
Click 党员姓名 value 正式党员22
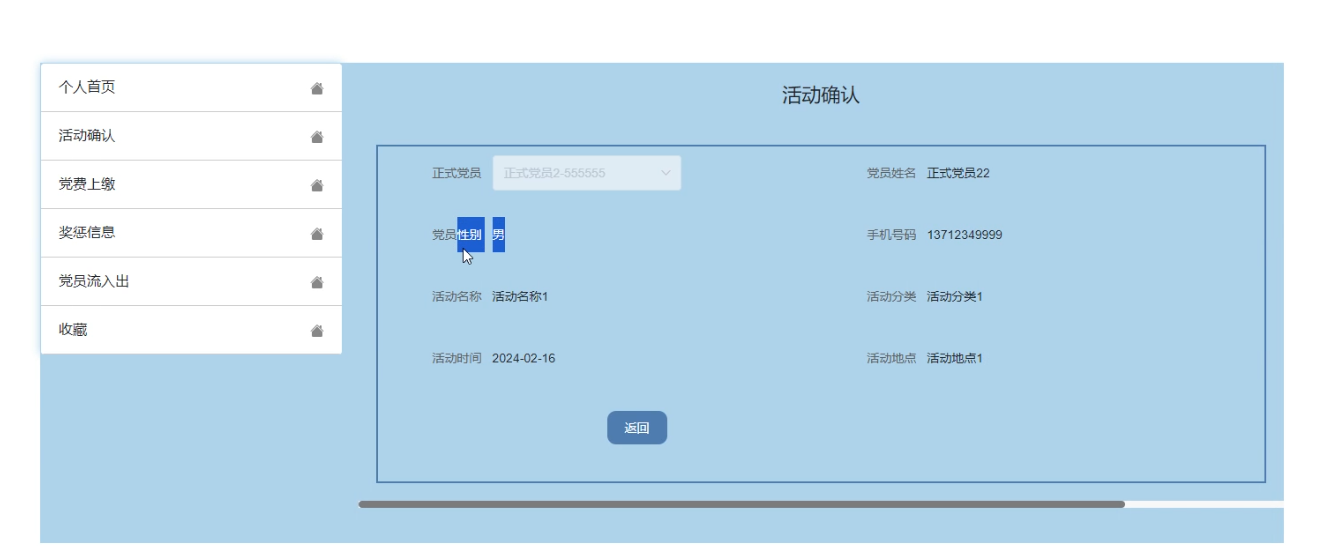(958, 173)
